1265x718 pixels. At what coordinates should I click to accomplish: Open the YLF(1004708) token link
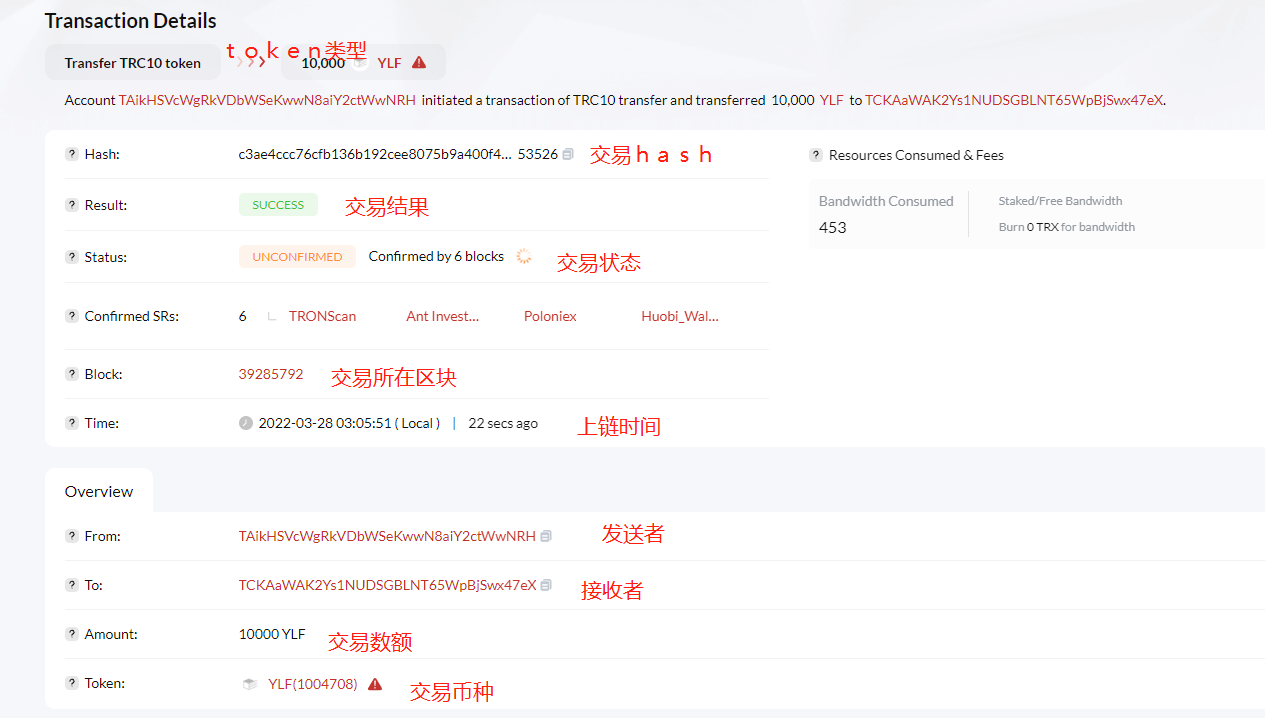[x=312, y=684]
